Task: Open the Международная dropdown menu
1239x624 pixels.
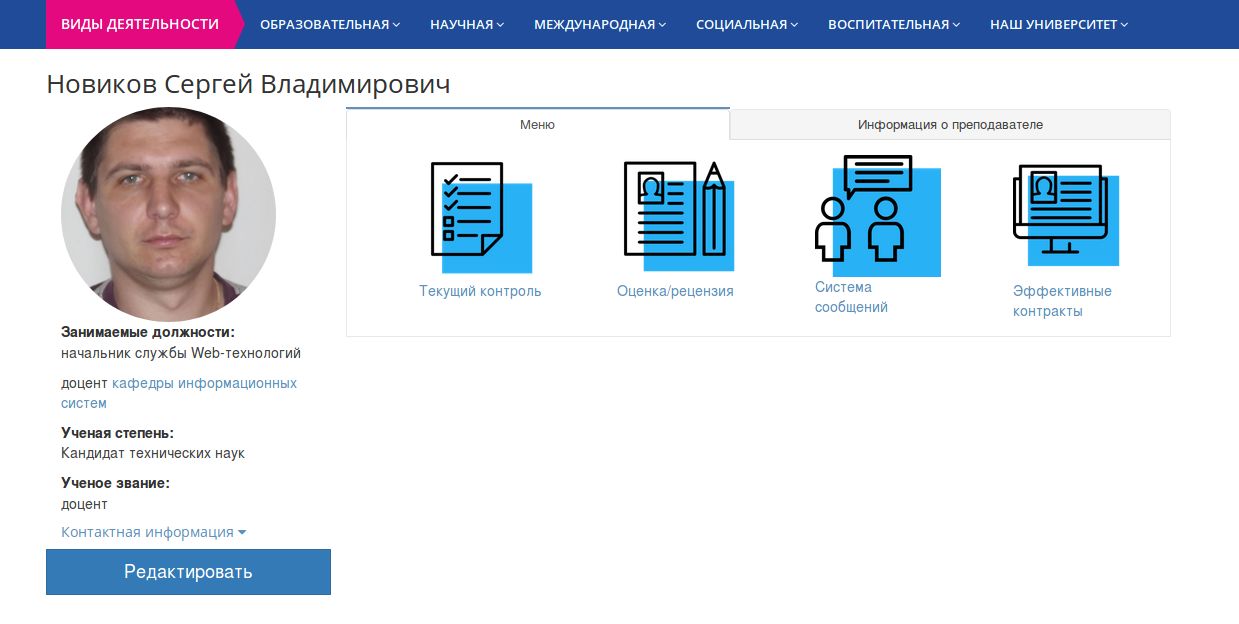Action: [600, 25]
